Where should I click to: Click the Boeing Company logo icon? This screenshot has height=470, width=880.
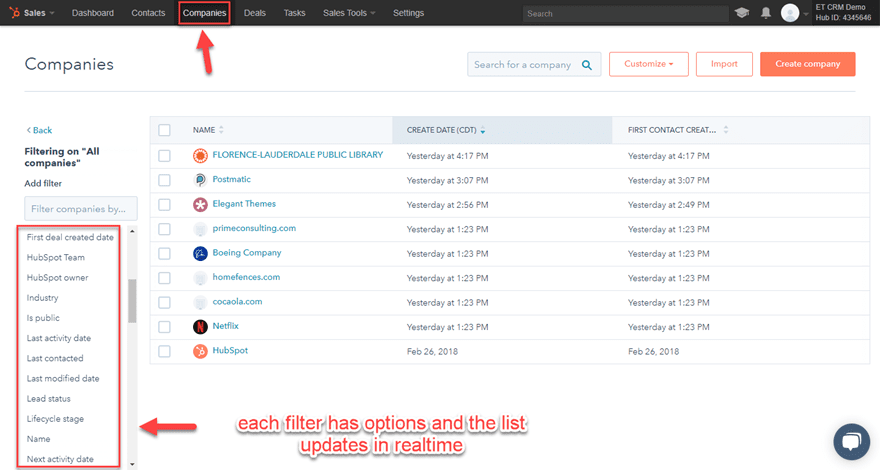click(200, 253)
